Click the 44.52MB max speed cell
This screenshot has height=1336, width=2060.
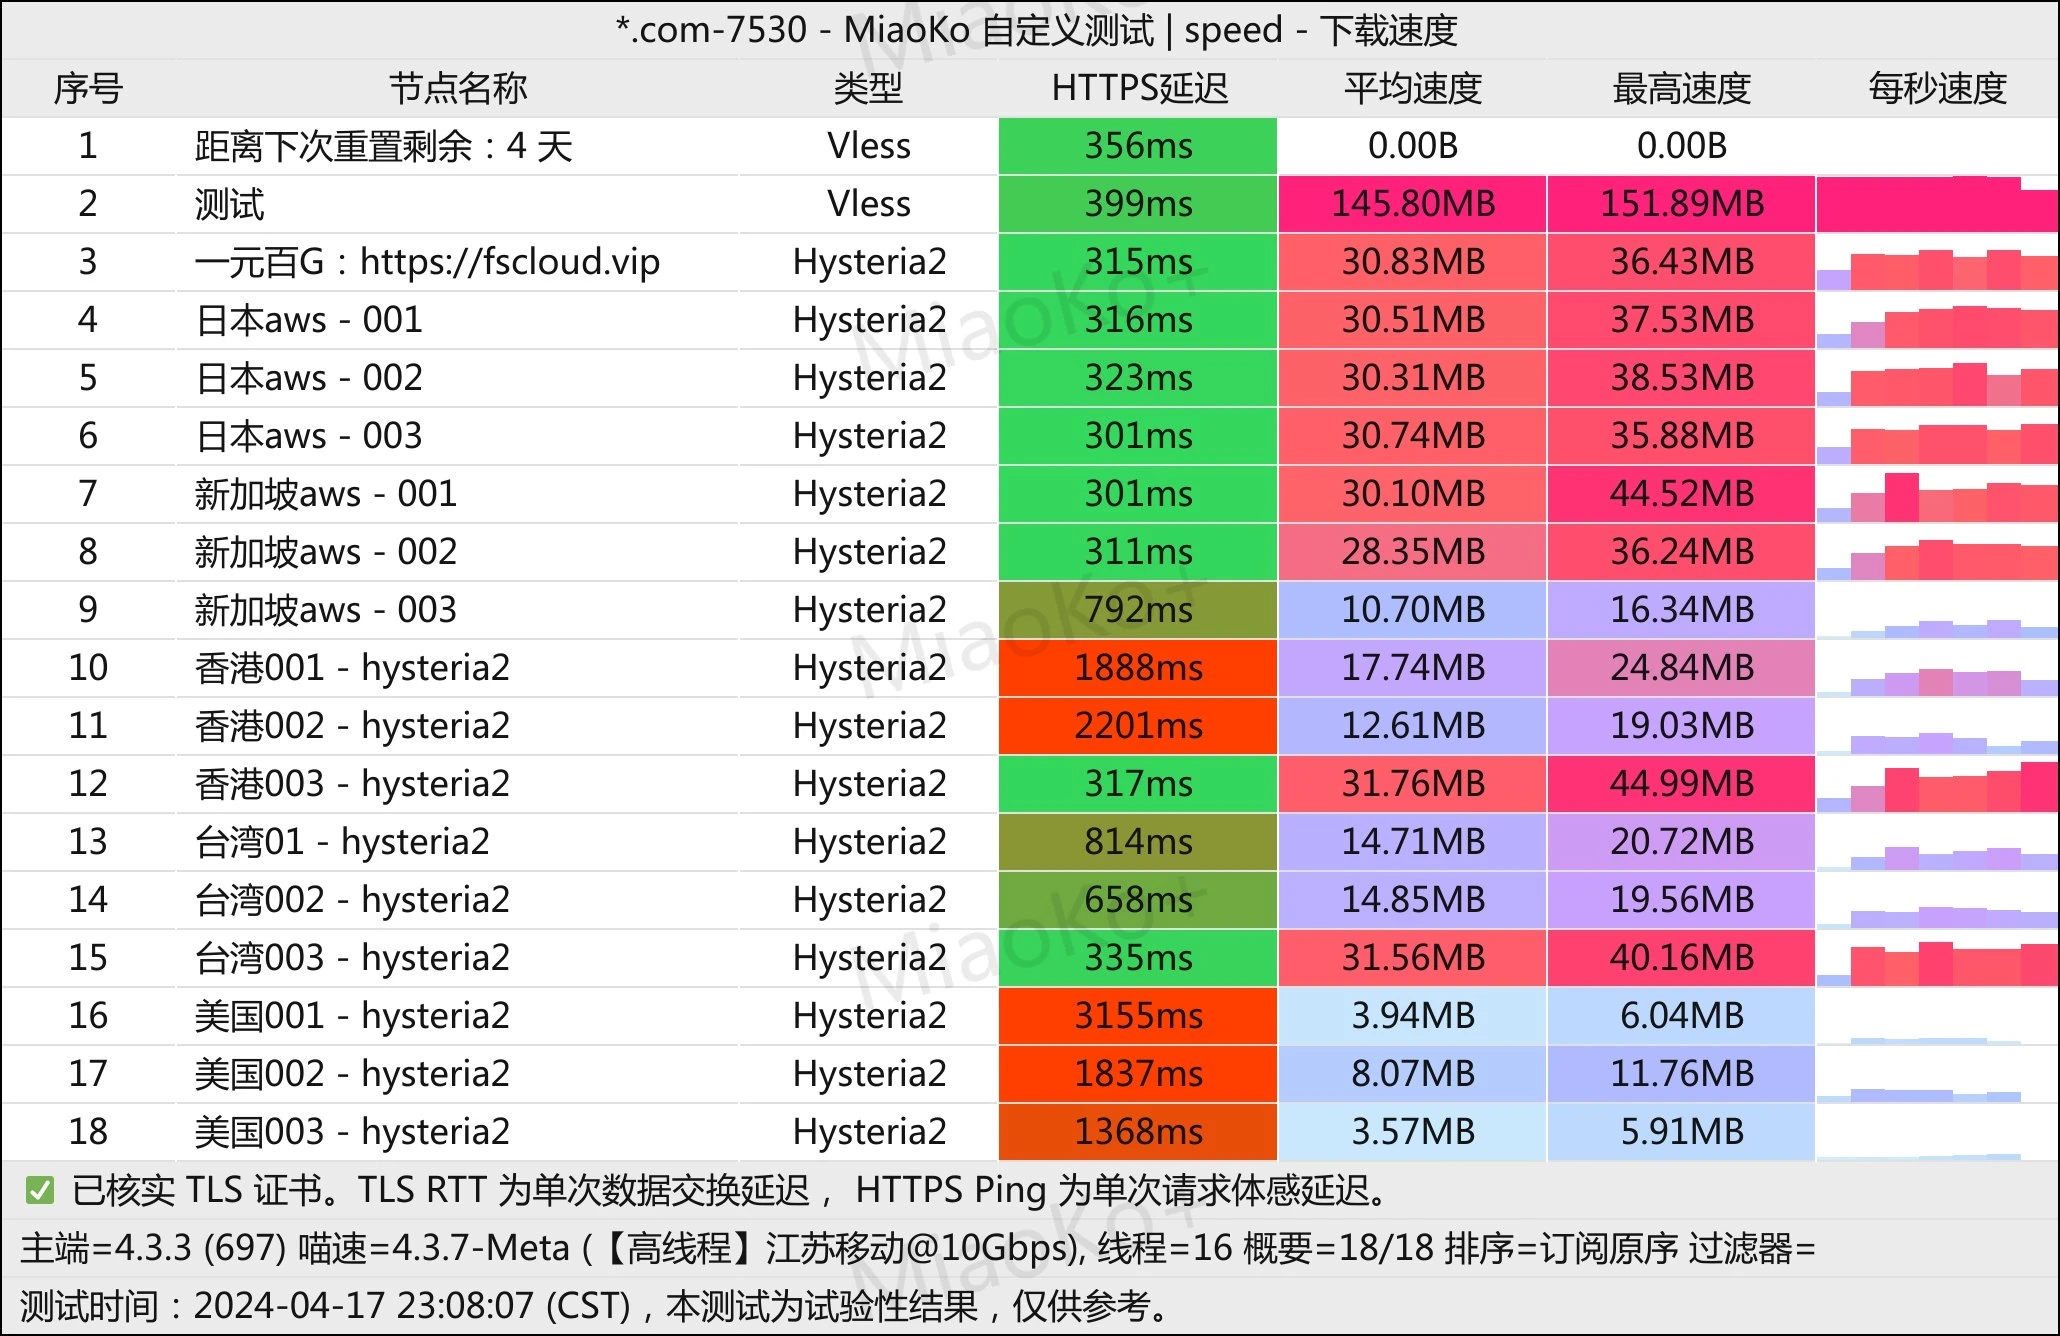click(1682, 494)
